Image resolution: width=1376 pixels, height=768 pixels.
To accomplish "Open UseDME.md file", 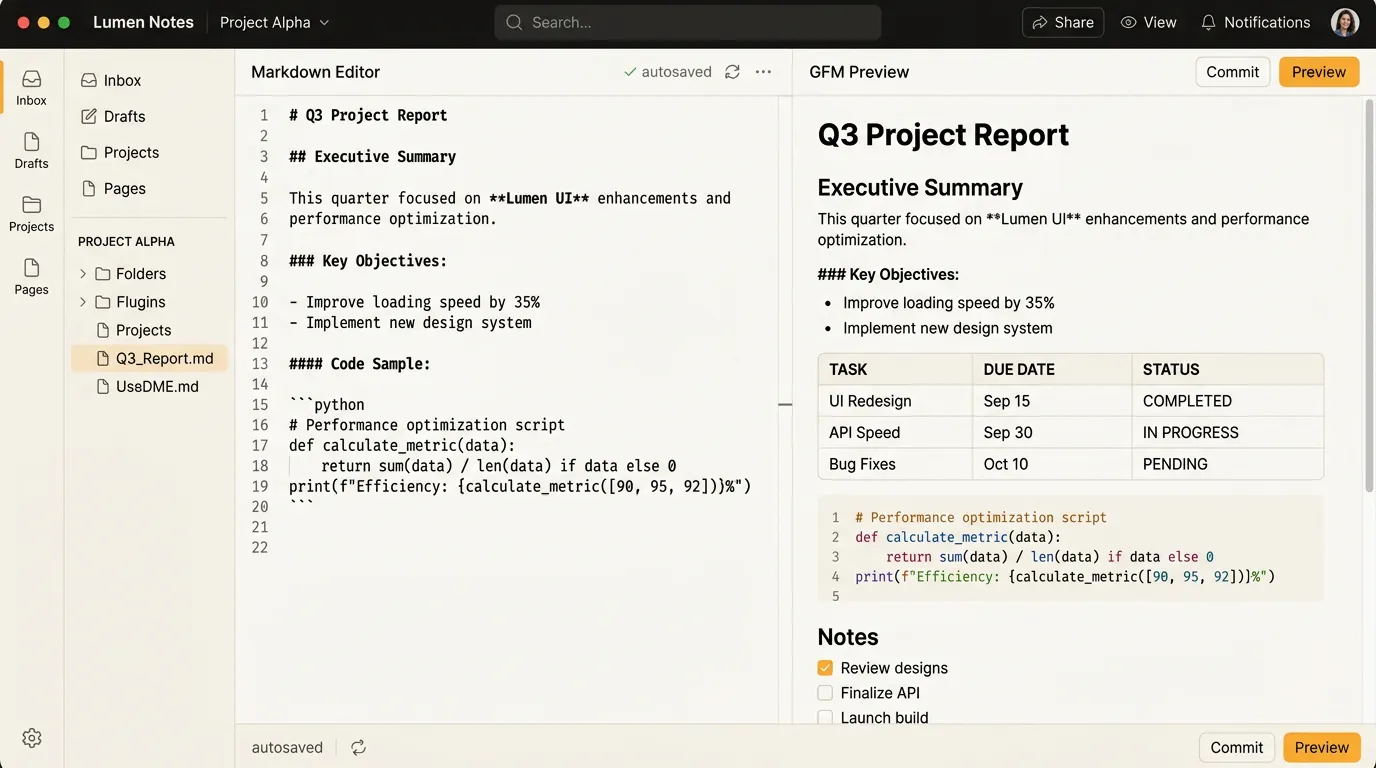I will coord(150,386).
